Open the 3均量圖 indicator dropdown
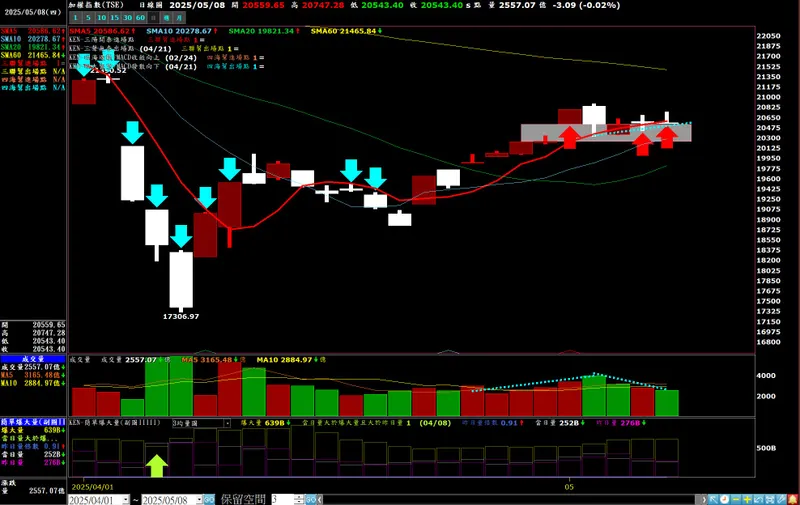The height and width of the screenshot is (505, 800). click(227, 423)
